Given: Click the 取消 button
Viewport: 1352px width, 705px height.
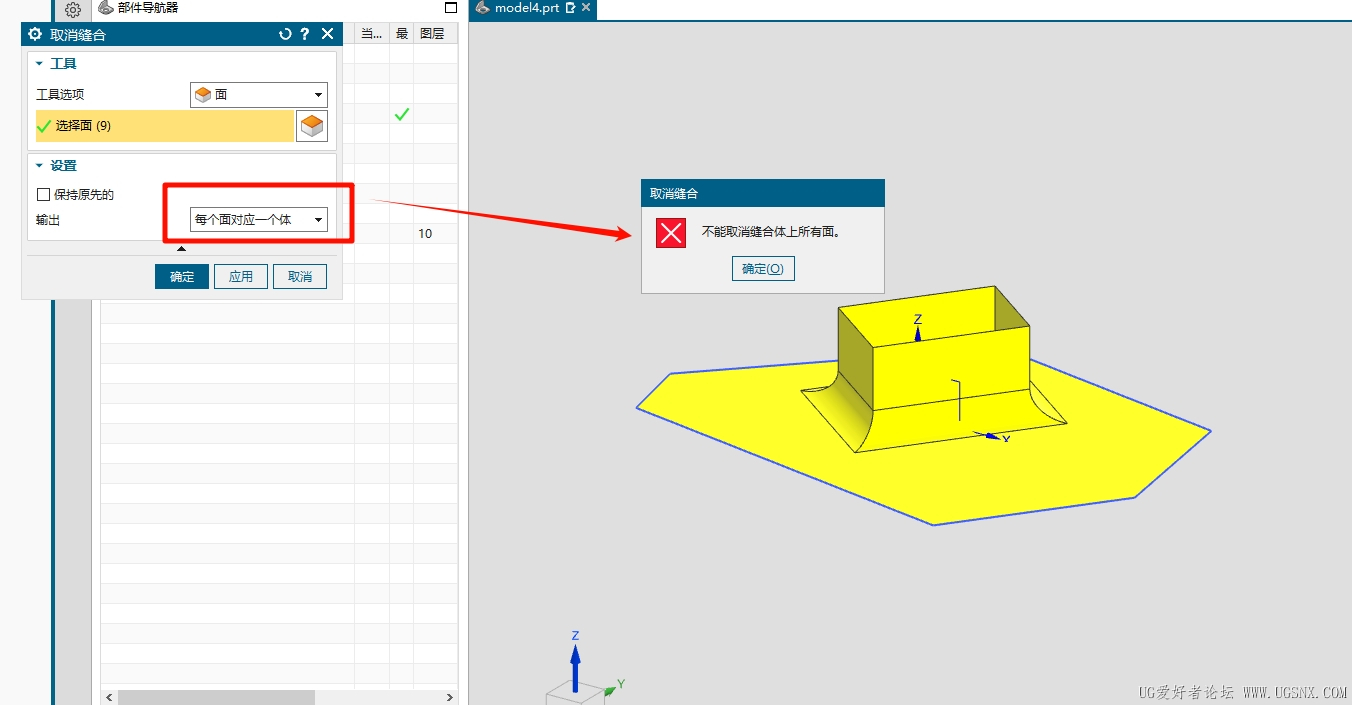Looking at the screenshot, I should click(300, 276).
